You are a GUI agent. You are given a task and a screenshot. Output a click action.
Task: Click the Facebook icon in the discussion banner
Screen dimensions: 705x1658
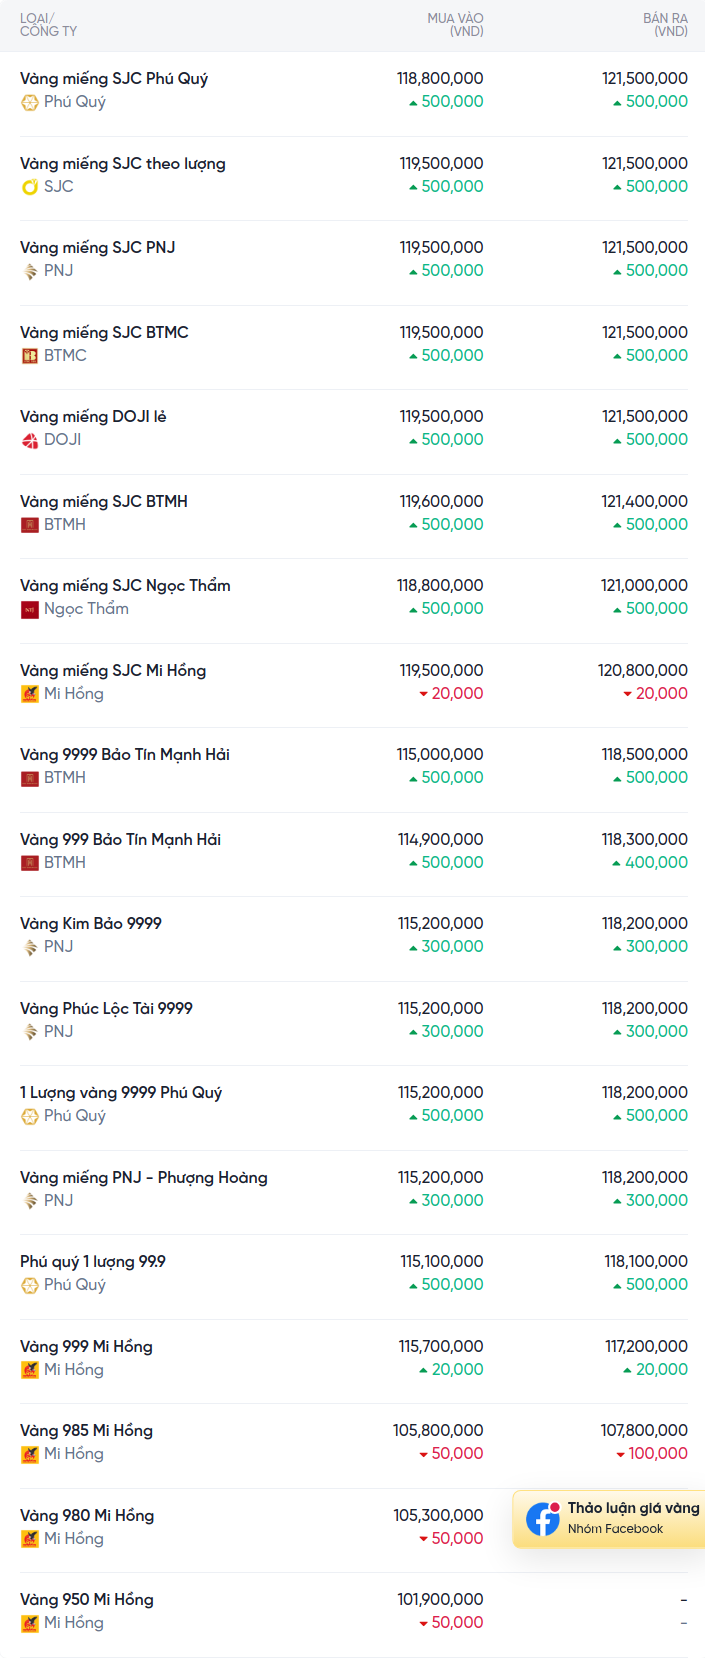click(x=543, y=1519)
